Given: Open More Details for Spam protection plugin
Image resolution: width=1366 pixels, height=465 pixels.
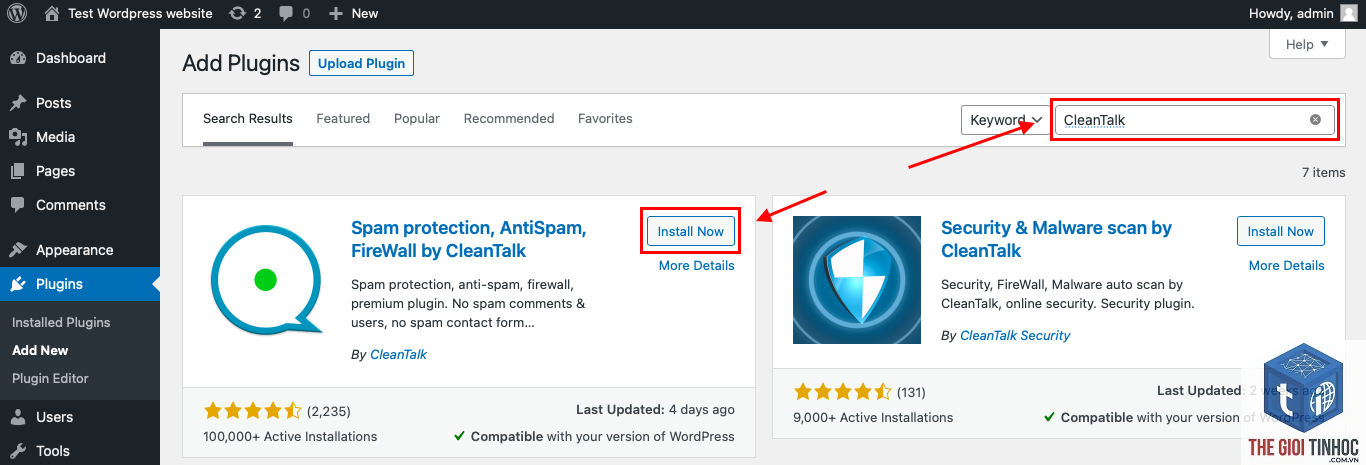Looking at the screenshot, I should pyautogui.click(x=697, y=265).
